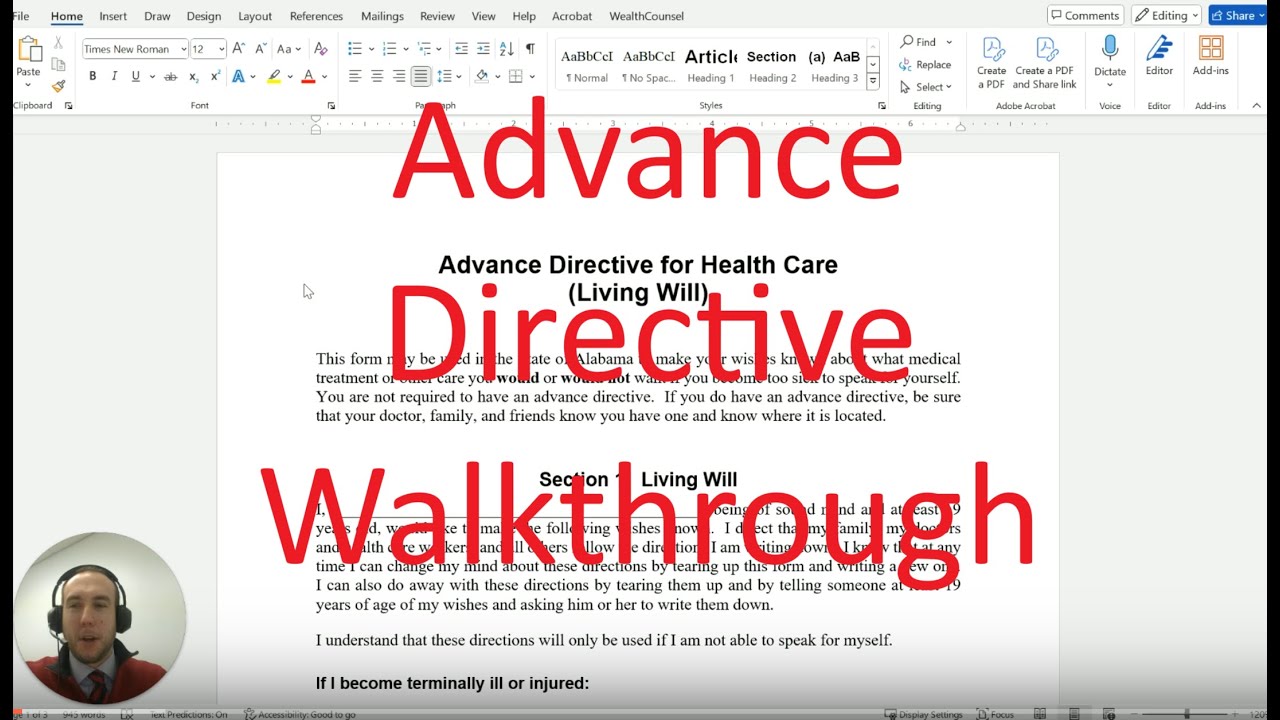Click the Cut scissors icon
Screen dimensions: 1280x720
(59, 43)
